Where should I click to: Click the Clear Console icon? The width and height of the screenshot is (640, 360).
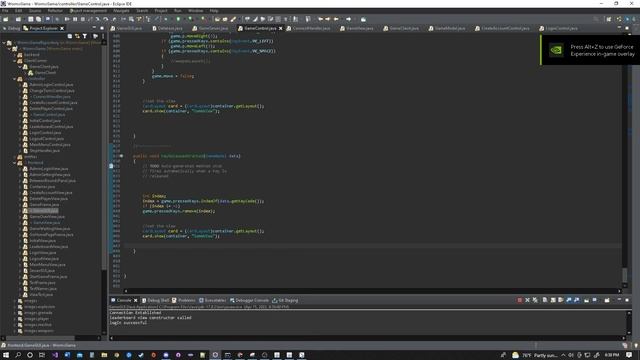(x=545, y=300)
